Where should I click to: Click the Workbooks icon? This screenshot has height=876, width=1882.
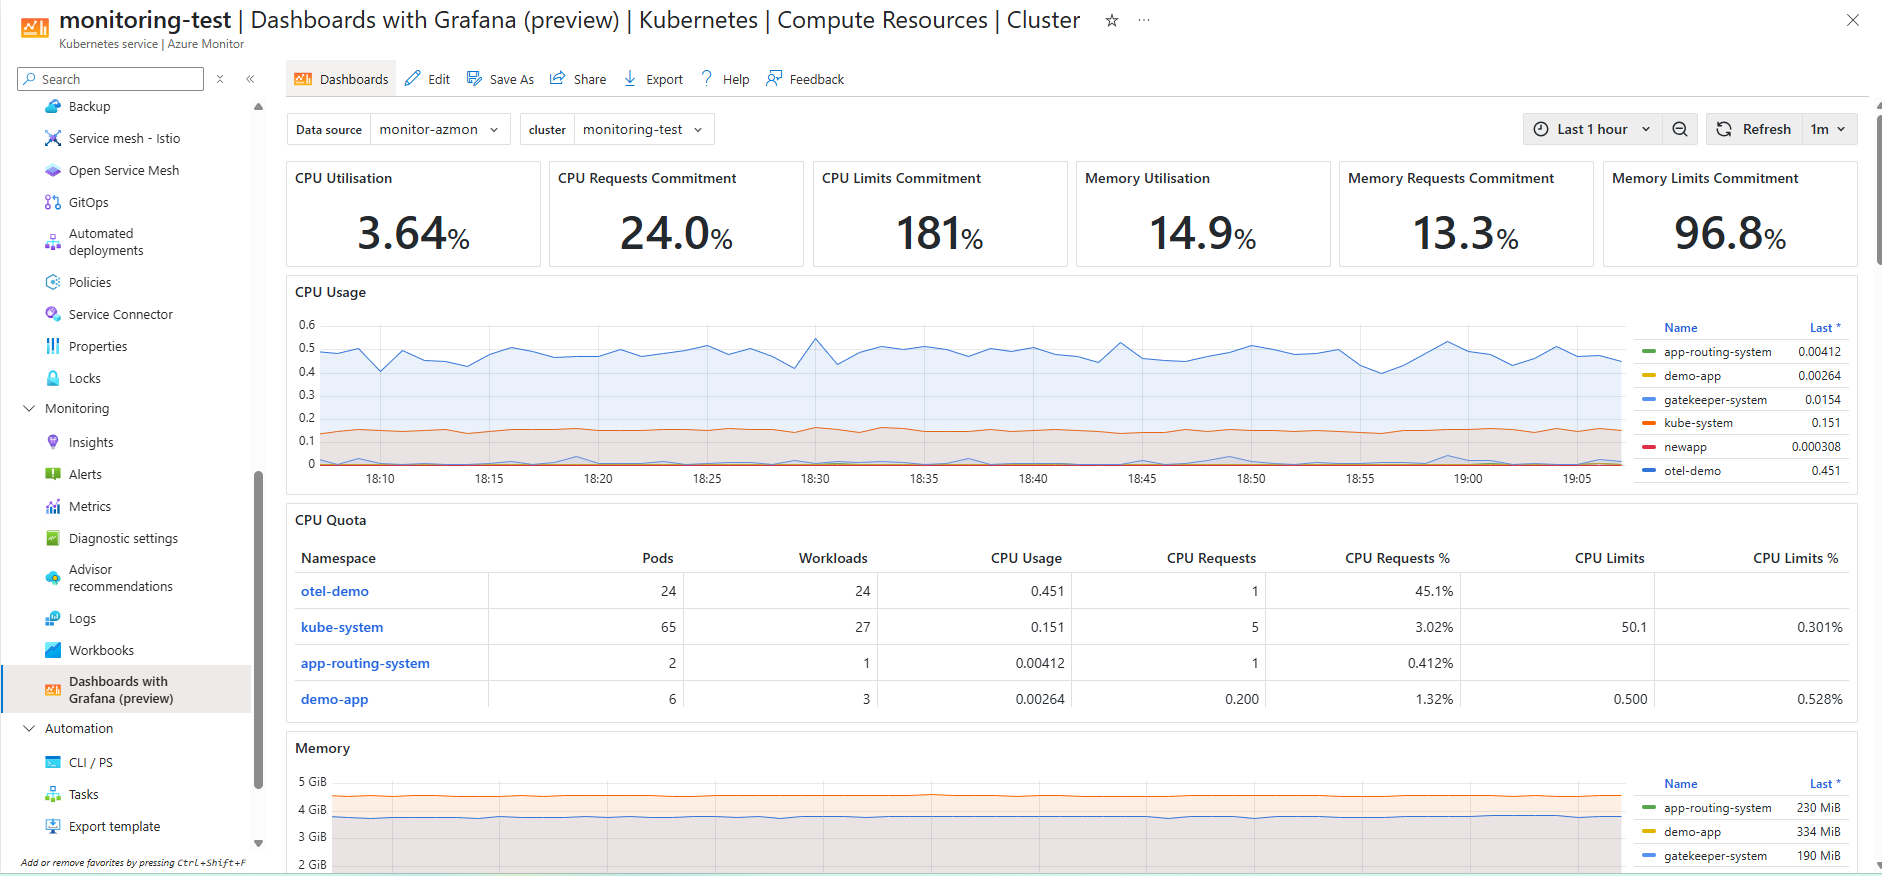(53, 651)
